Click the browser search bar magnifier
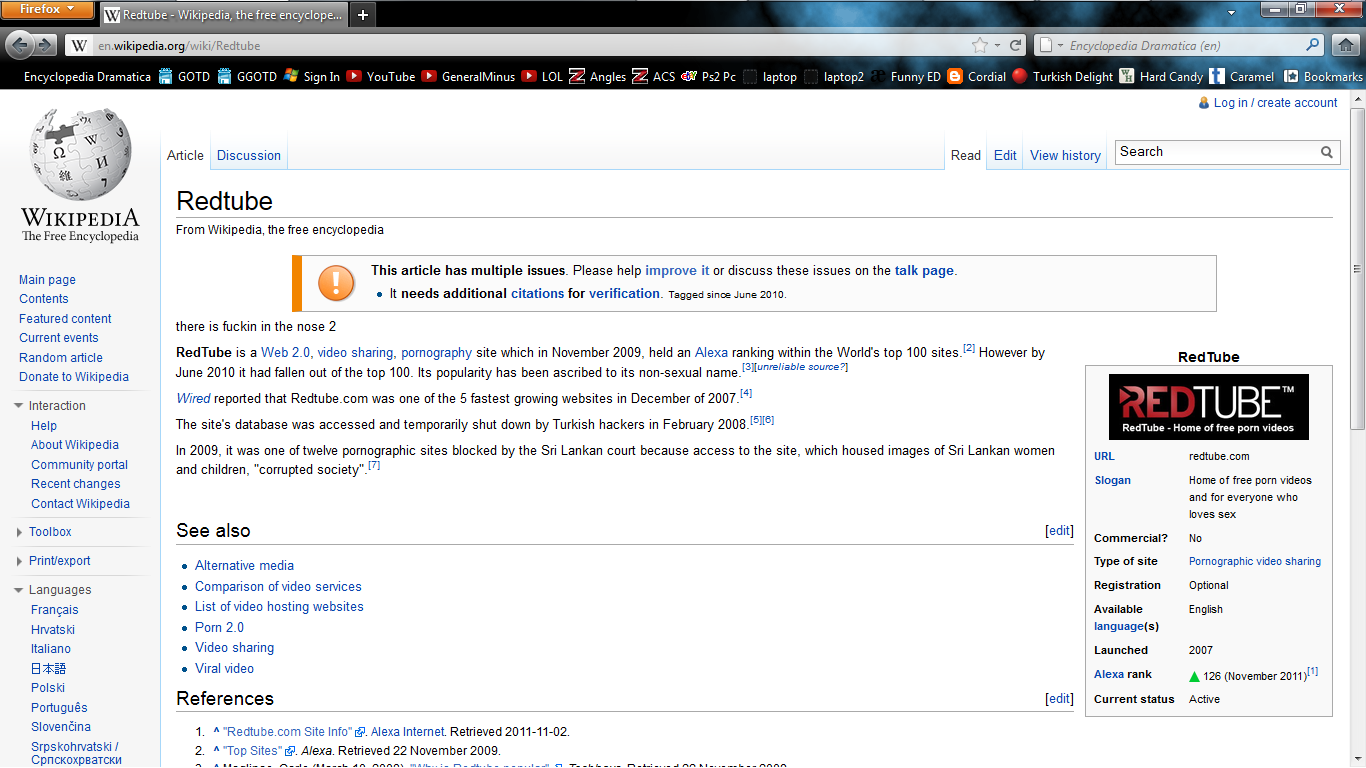The height and width of the screenshot is (768, 1366). [x=1313, y=45]
